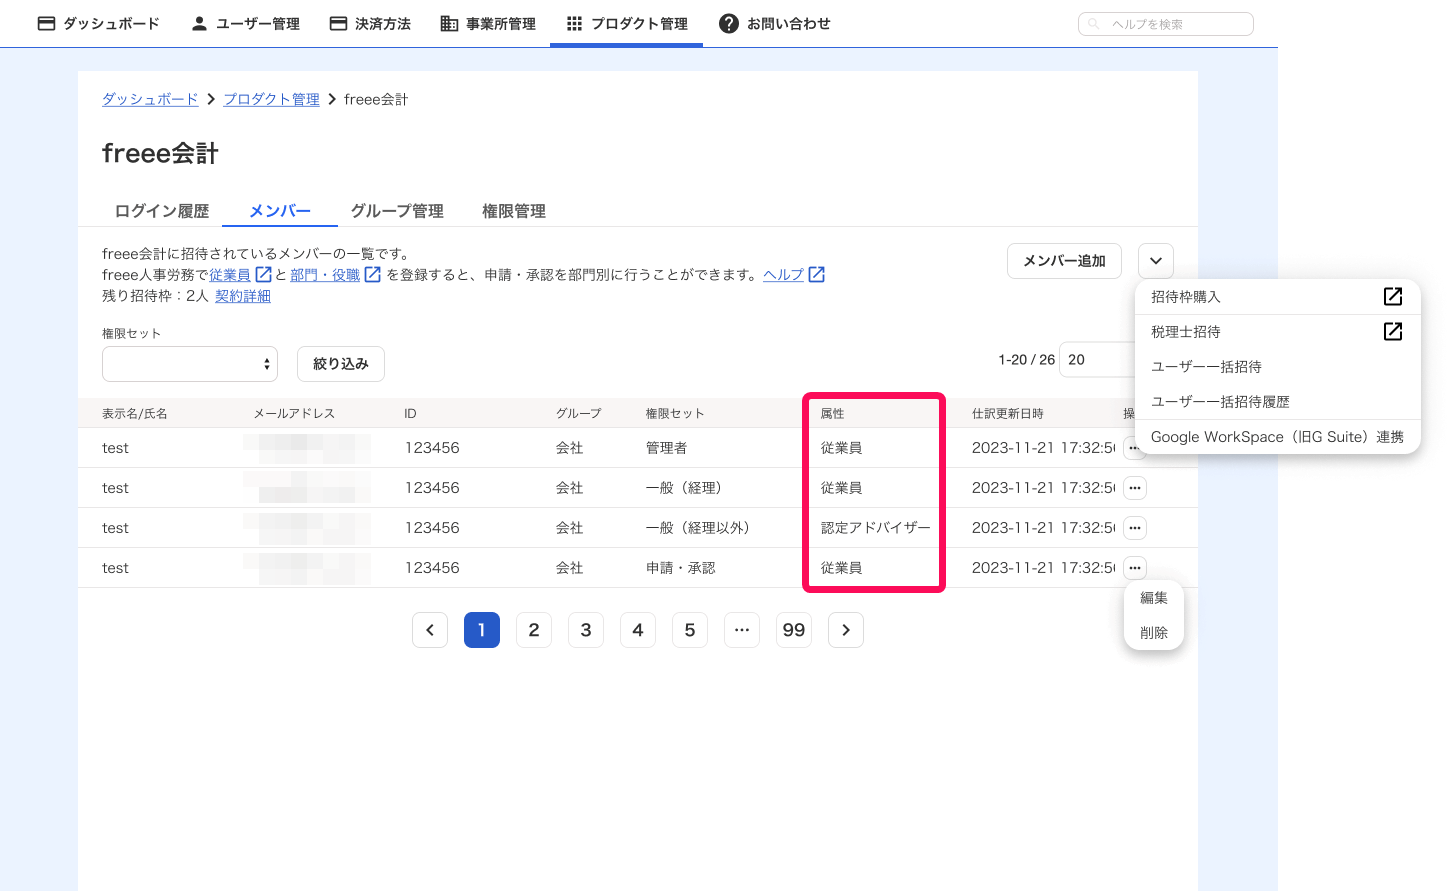Choose ユーザー一括招待 menu entry
This screenshot has width=1453, height=891.
1277,367
